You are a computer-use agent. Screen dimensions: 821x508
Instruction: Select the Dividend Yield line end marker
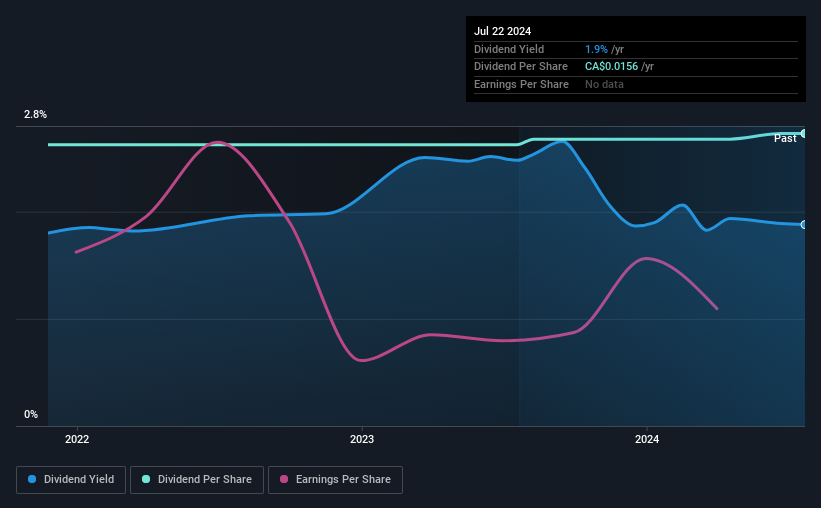[804, 225]
